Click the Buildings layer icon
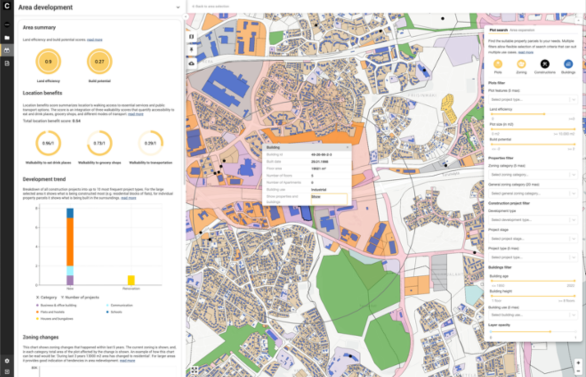 (568, 64)
